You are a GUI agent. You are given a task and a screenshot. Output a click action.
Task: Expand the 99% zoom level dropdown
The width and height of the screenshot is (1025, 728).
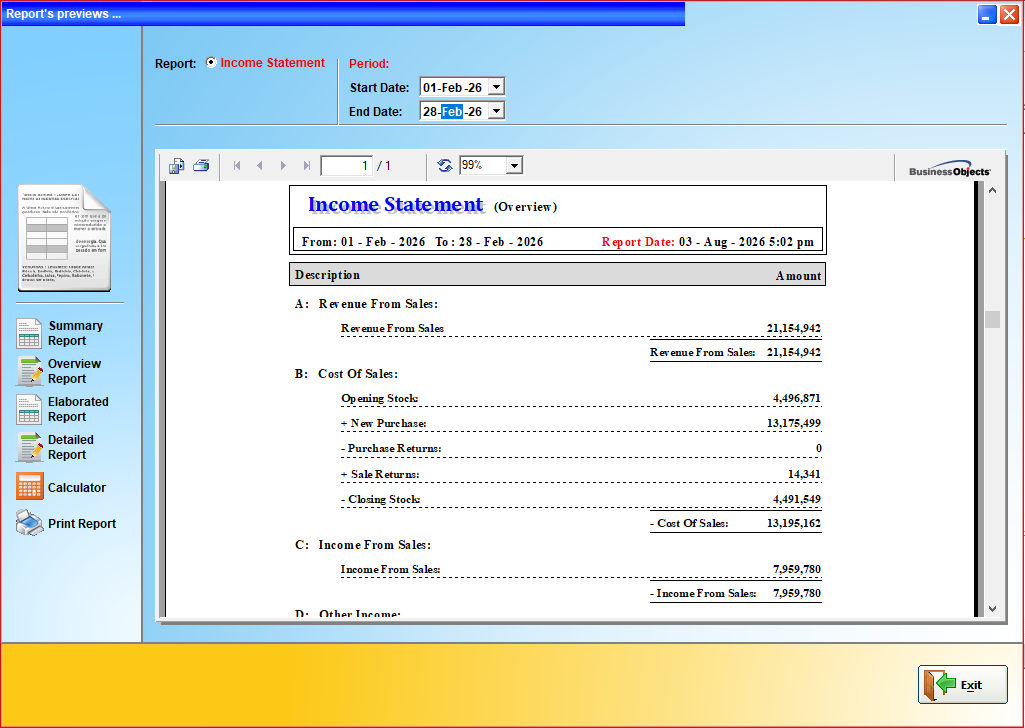pos(514,166)
